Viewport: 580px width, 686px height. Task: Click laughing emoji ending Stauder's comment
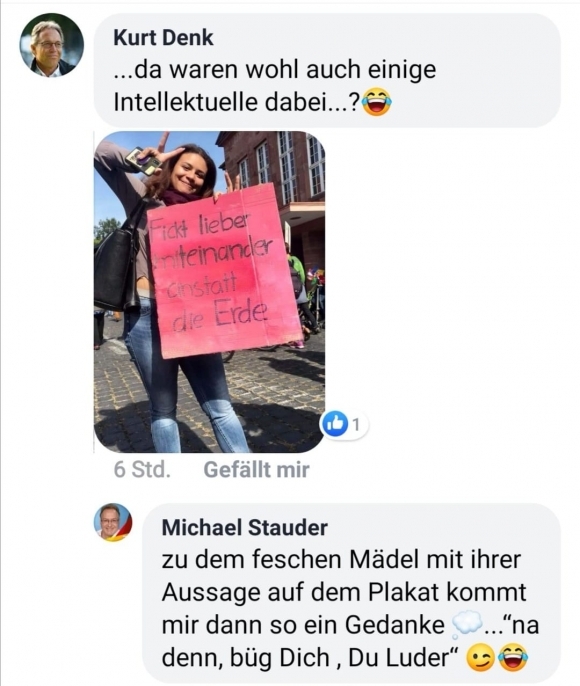click(x=513, y=658)
